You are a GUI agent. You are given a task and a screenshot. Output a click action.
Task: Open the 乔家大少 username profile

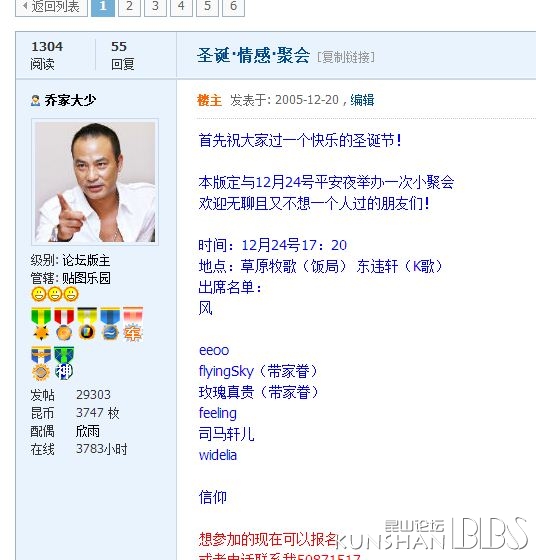pyautogui.click(x=70, y=100)
